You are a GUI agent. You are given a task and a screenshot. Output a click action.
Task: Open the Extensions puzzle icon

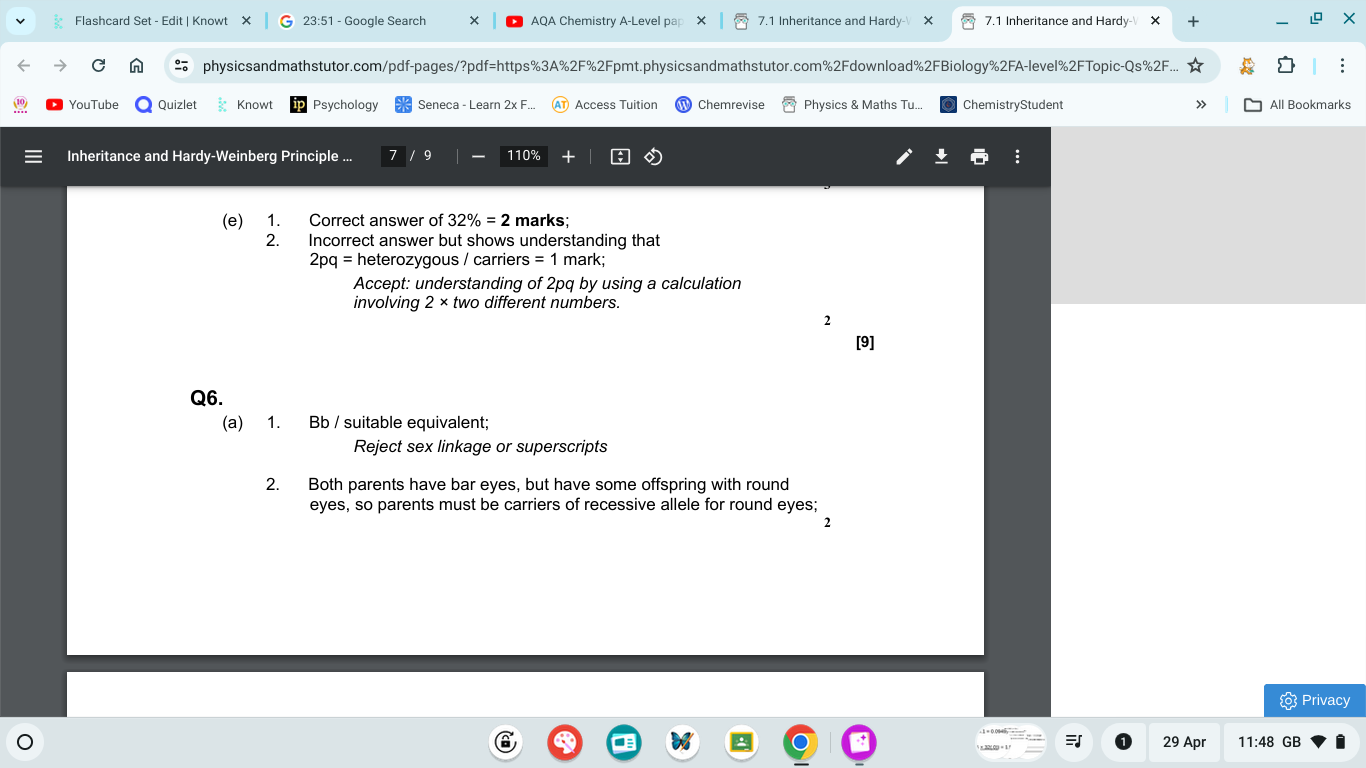[x=1286, y=66]
